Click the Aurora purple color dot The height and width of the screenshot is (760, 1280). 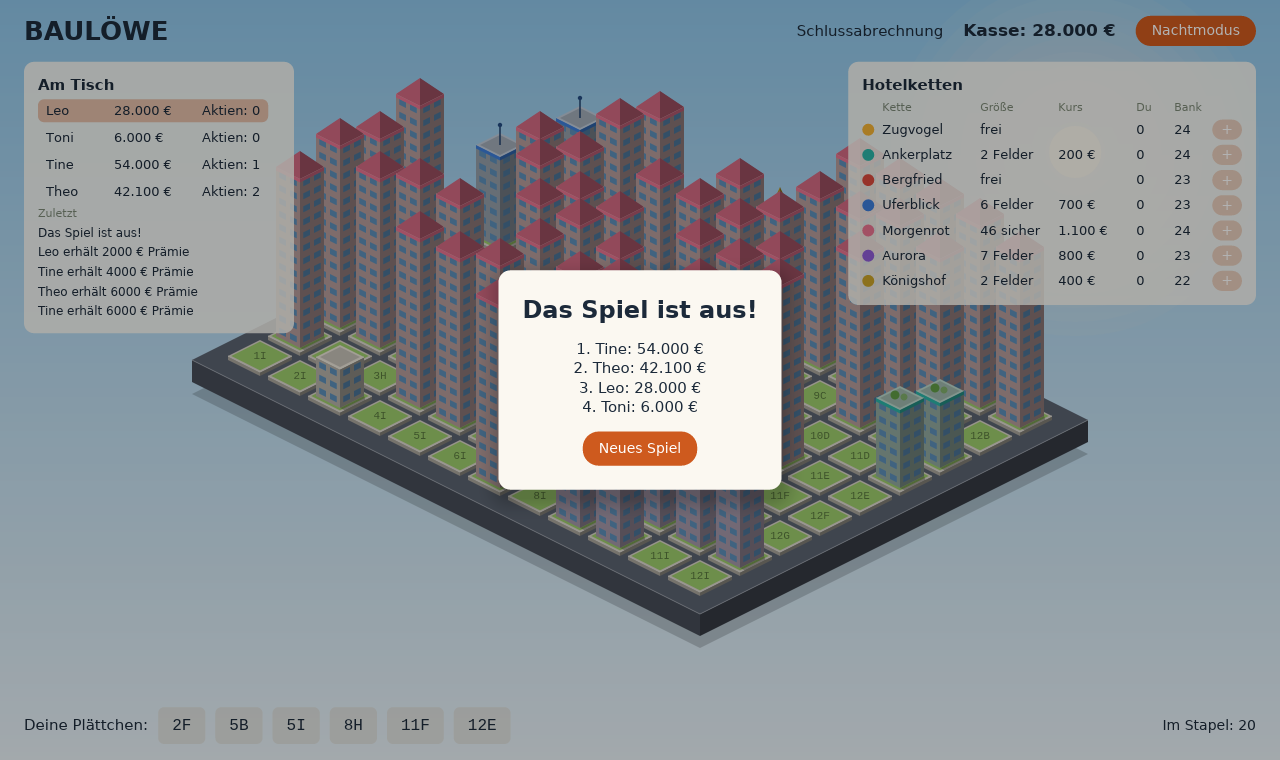pyautogui.click(x=868, y=255)
